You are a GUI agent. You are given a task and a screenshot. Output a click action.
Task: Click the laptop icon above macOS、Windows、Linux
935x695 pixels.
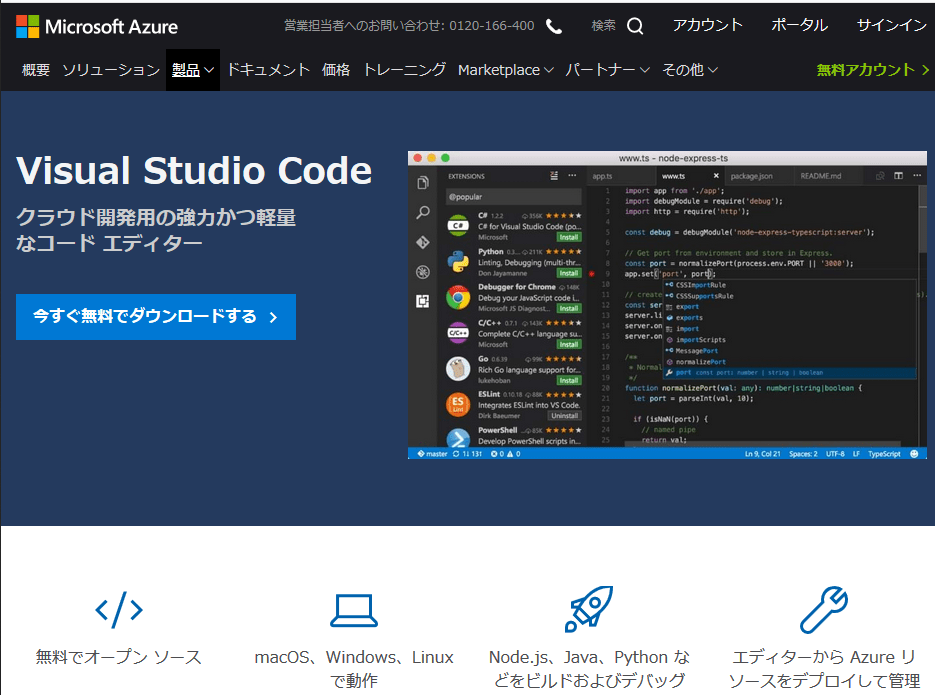(354, 610)
